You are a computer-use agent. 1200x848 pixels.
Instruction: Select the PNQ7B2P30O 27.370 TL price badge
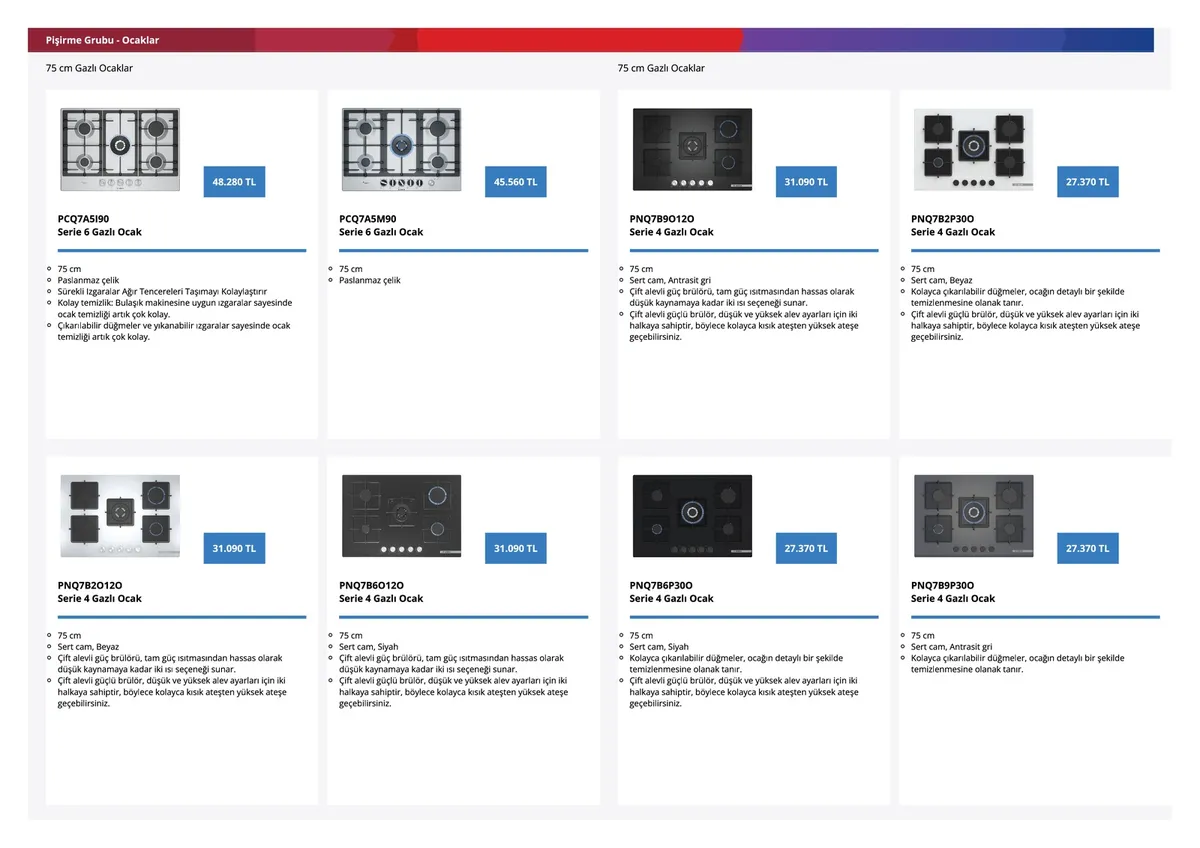(x=1087, y=182)
